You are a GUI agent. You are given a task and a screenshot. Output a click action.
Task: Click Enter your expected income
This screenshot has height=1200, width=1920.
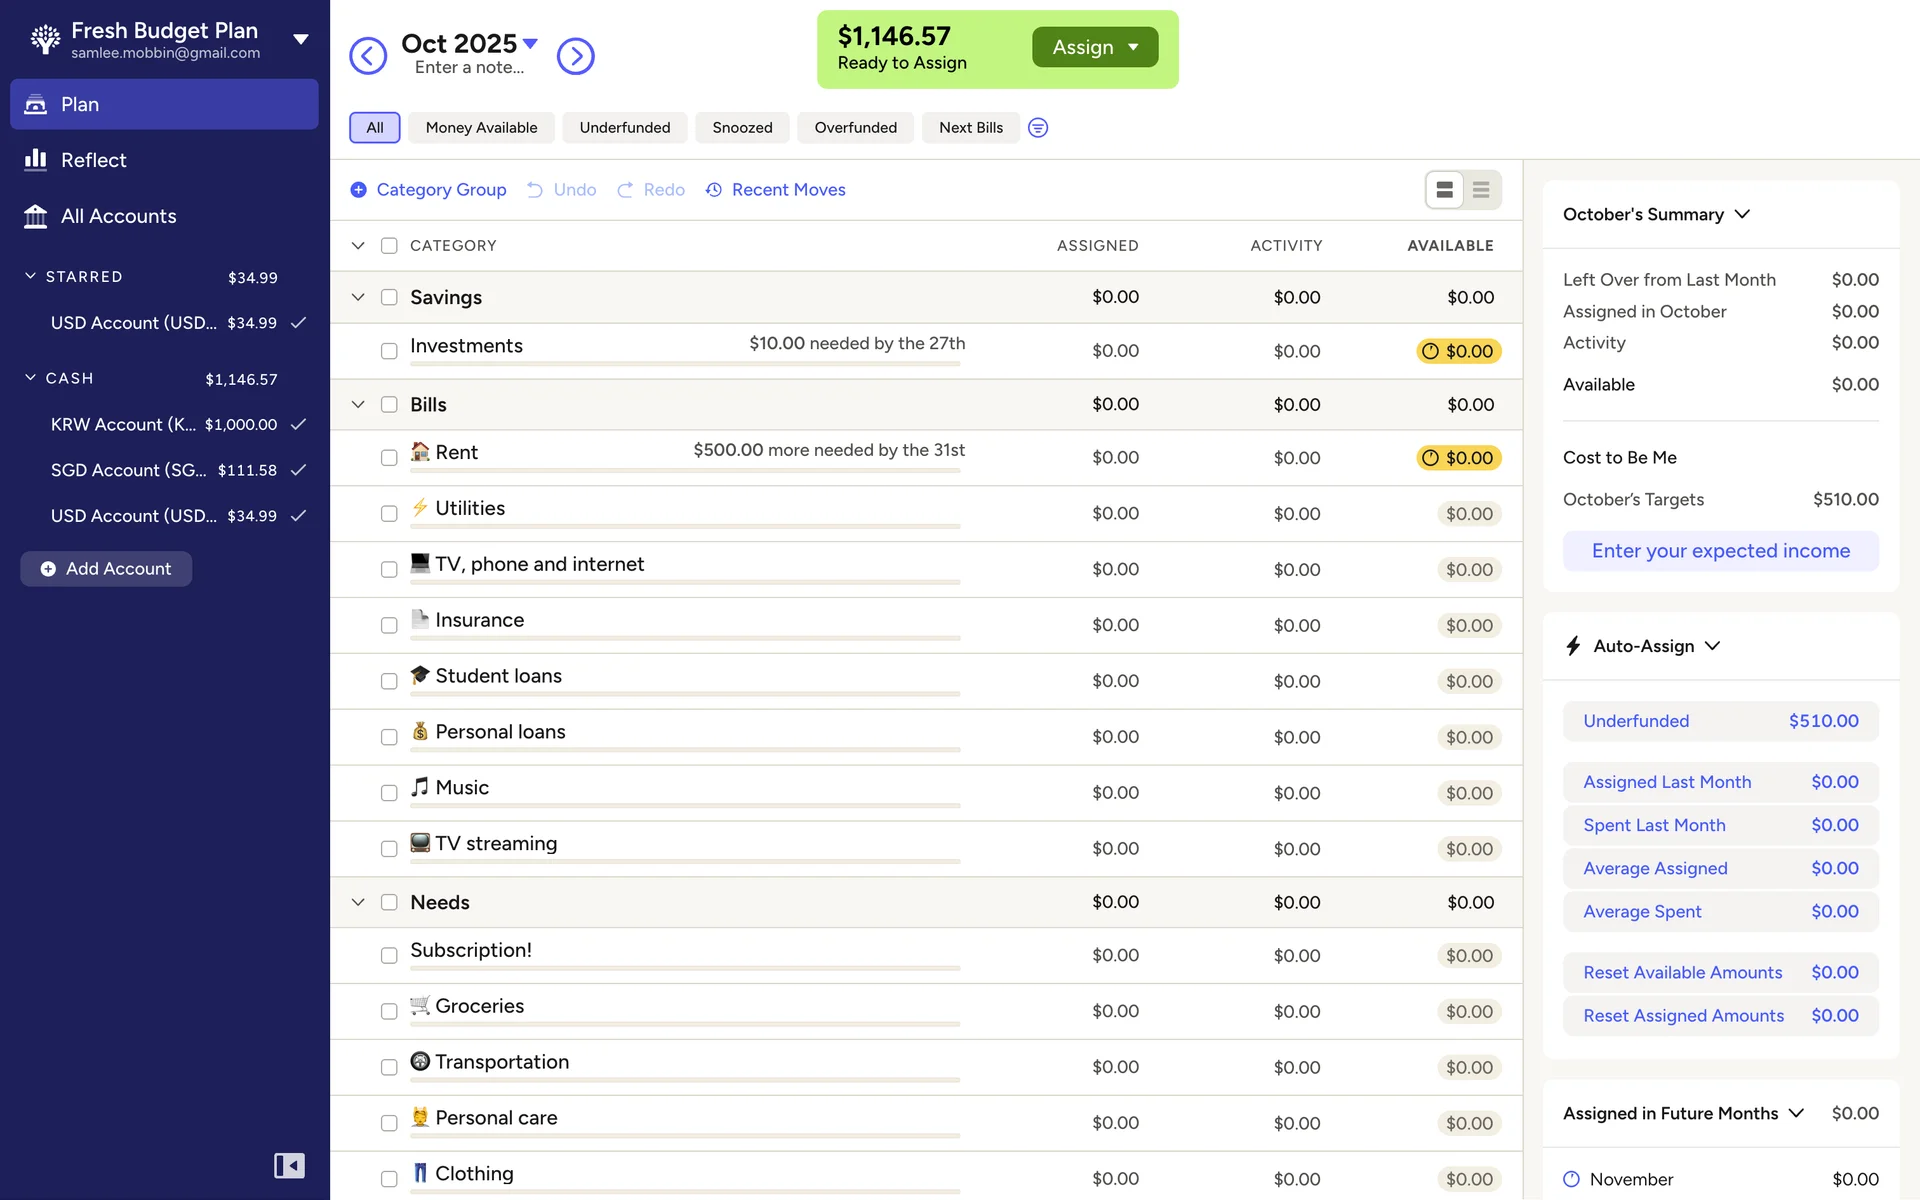point(1720,551)
